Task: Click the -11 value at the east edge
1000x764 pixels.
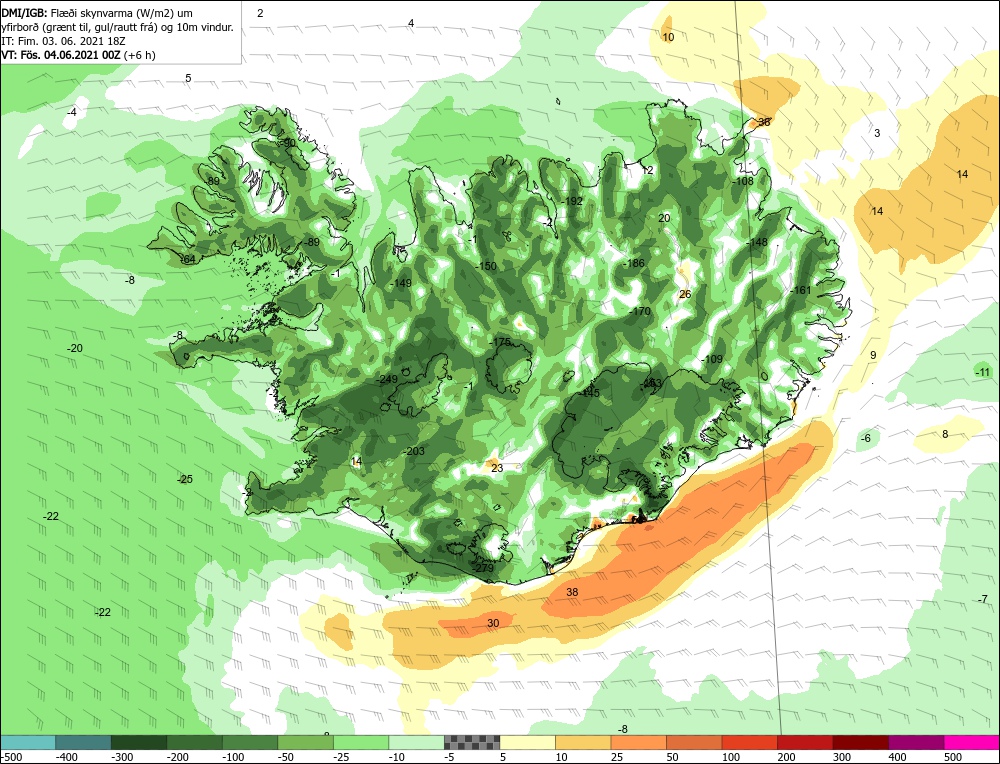Action: tap(983, 372)
